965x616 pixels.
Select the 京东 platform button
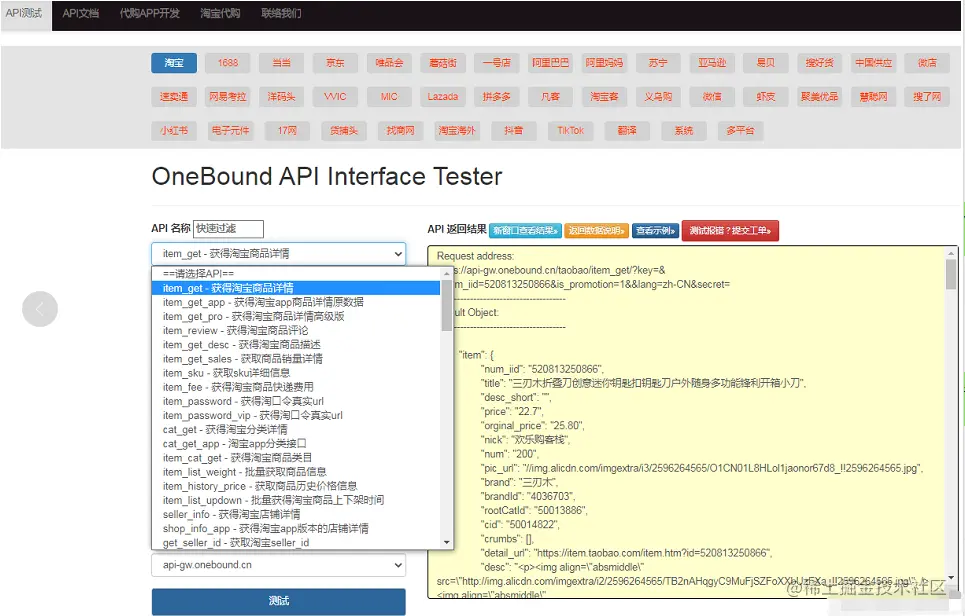(x=335, y=63)
